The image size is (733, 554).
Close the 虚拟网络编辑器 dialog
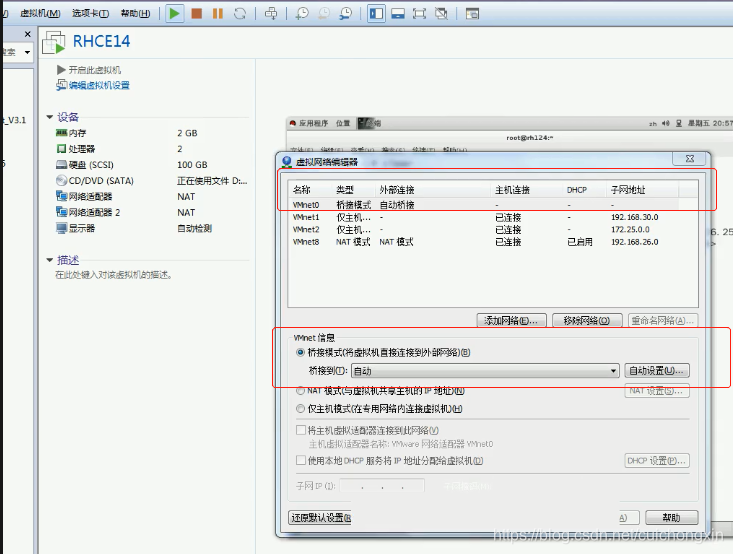pos(690,158)
